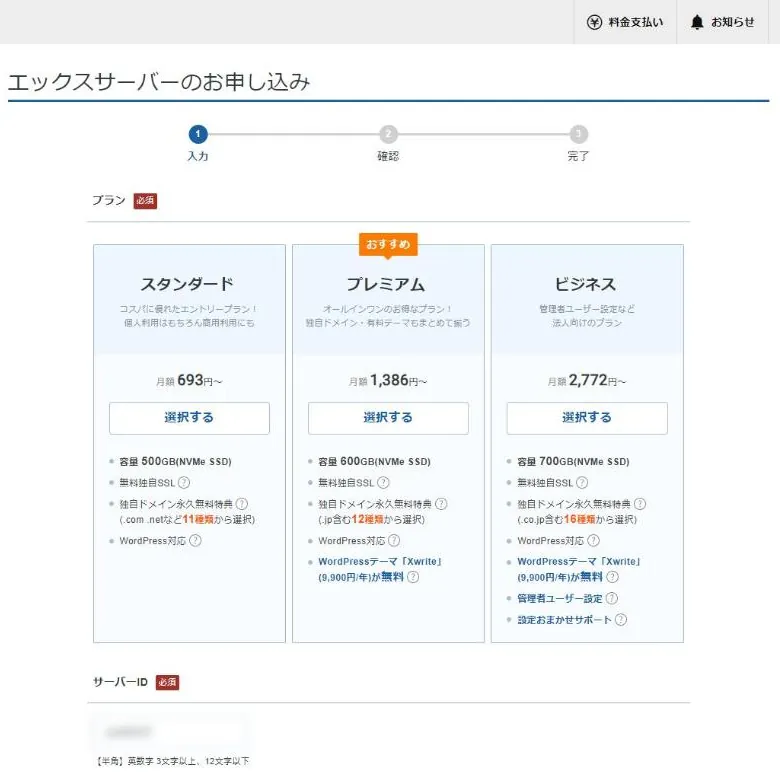Click help icon beside Xwrite theme in ビジネス

612,577
